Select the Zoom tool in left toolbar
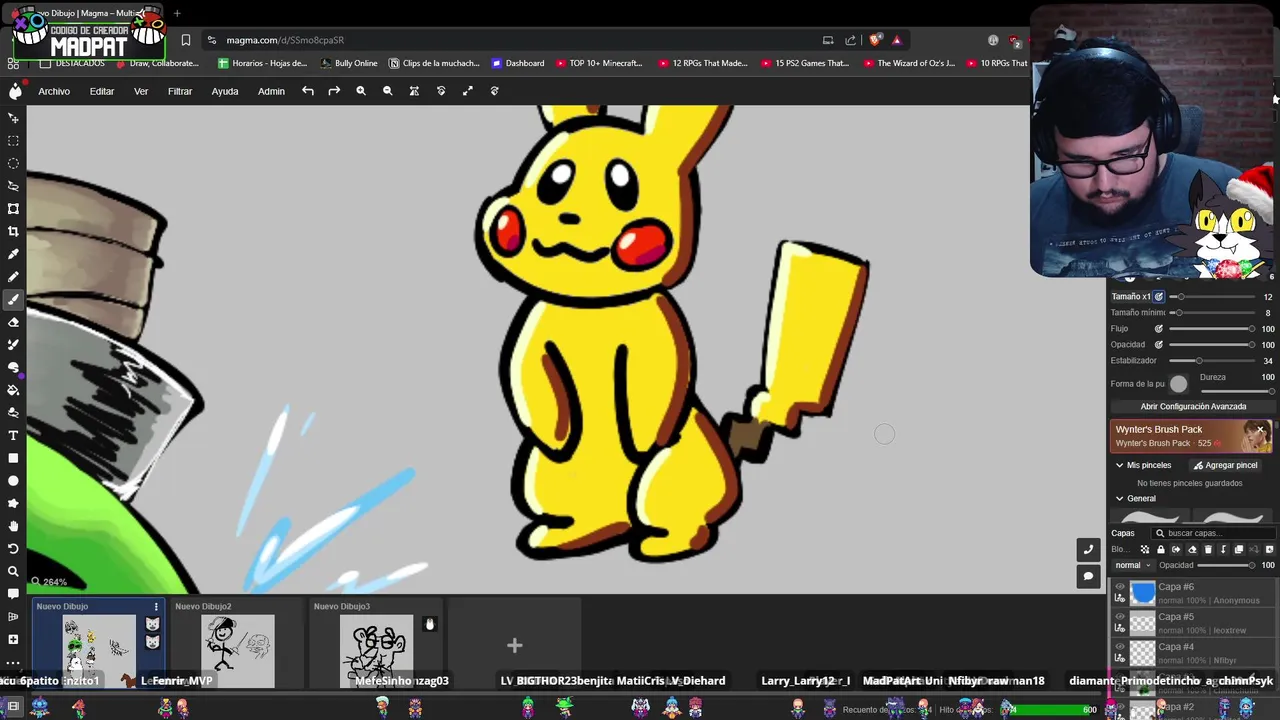The image size is (1280, 720). click(x=13, y=571)
